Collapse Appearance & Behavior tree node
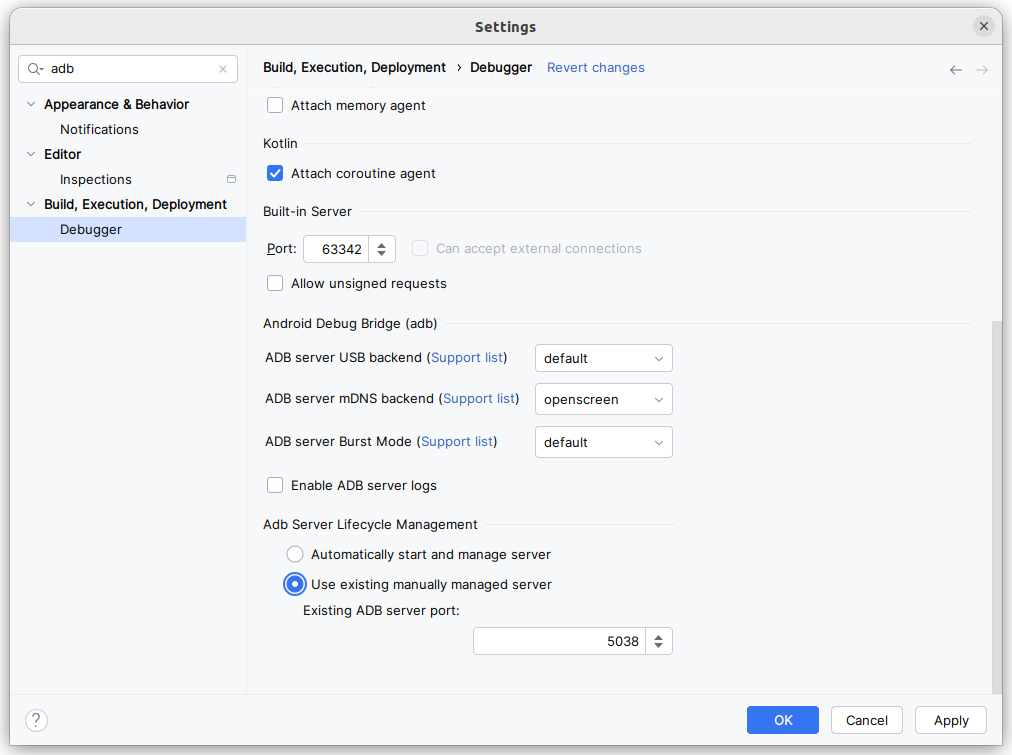1012x755 pixels. [30, 104]
